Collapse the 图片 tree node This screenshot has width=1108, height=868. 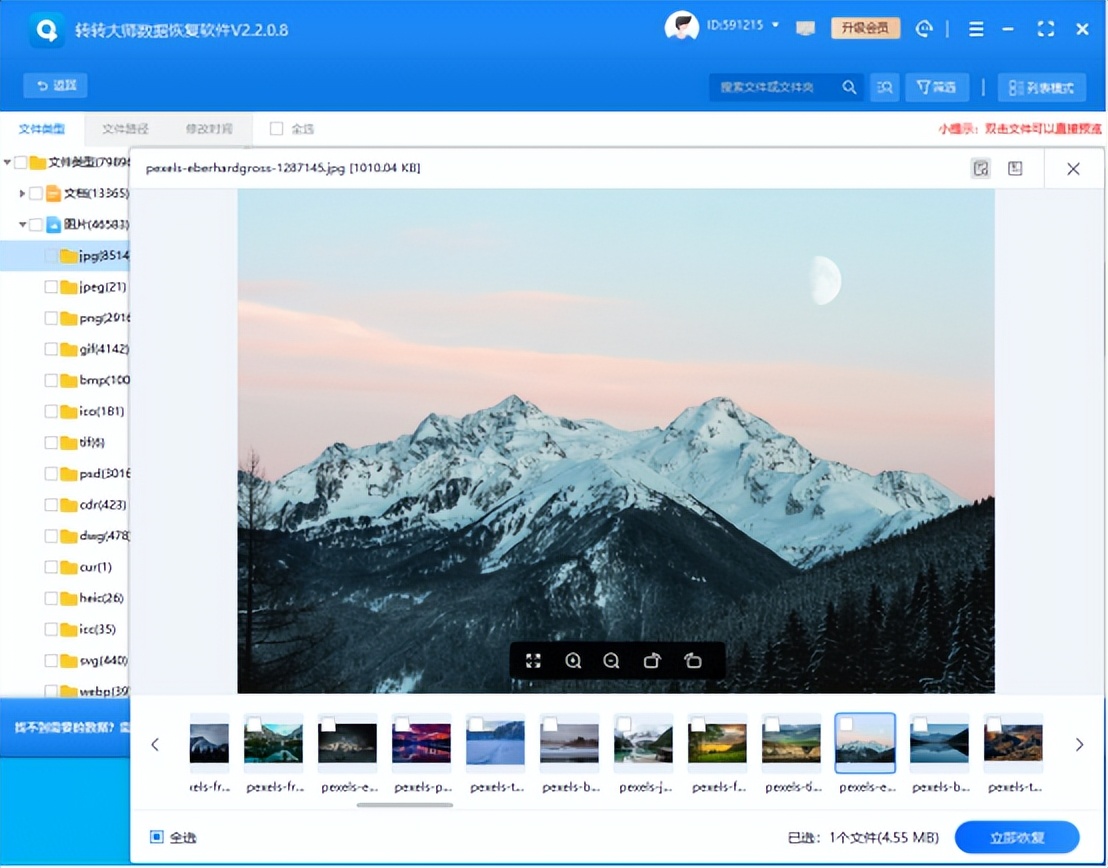click(22, 225)
